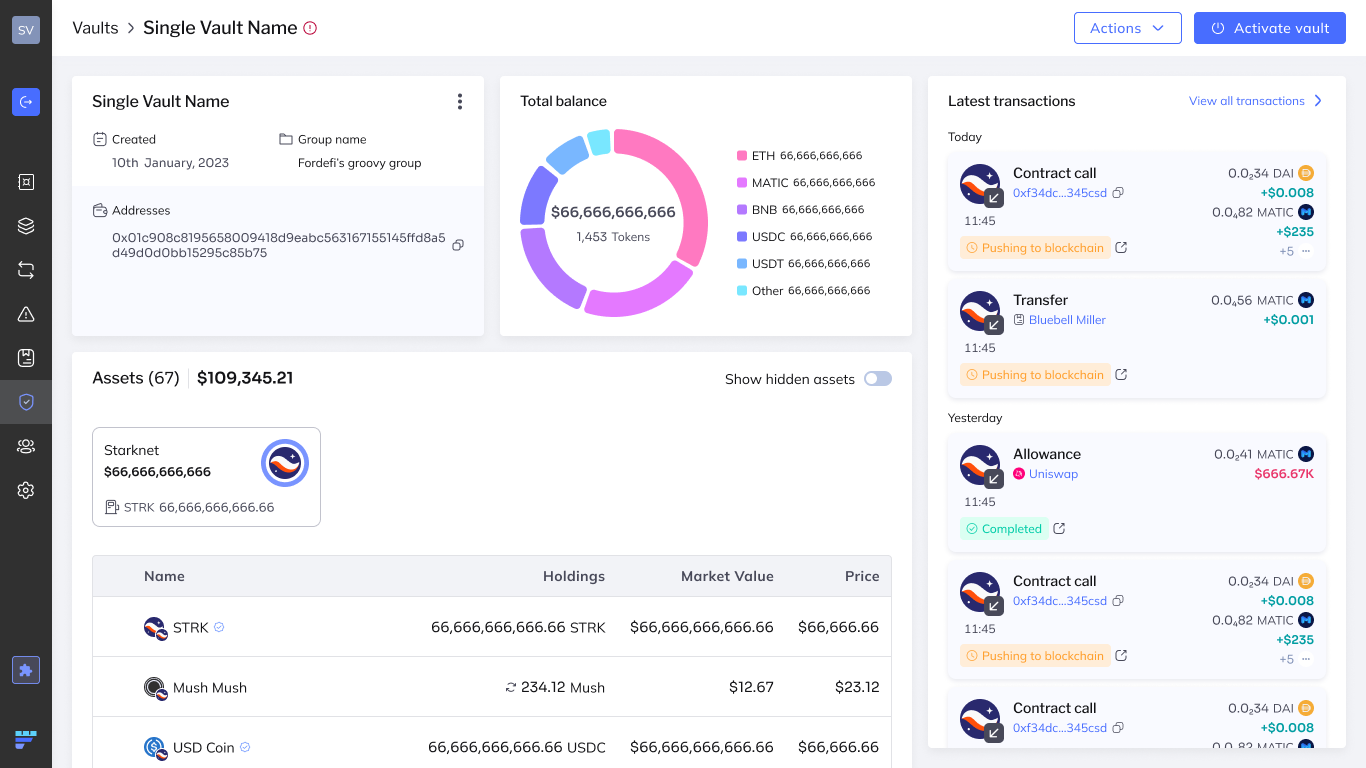This screenshot has width=1366, height=768.
Task: Click the SV avatar in sidebar
Action: tap(26, 30)
